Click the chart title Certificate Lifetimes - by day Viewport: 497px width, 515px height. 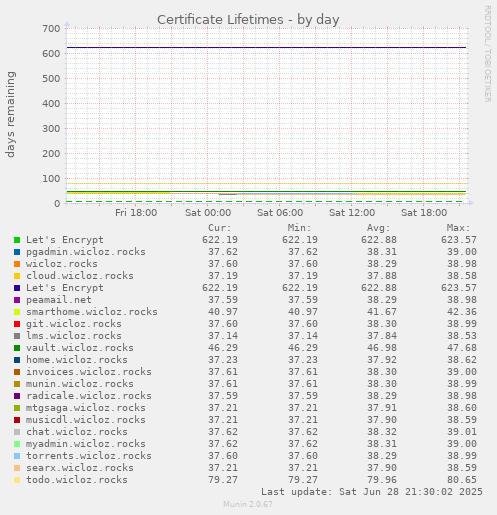pos(248,20)
